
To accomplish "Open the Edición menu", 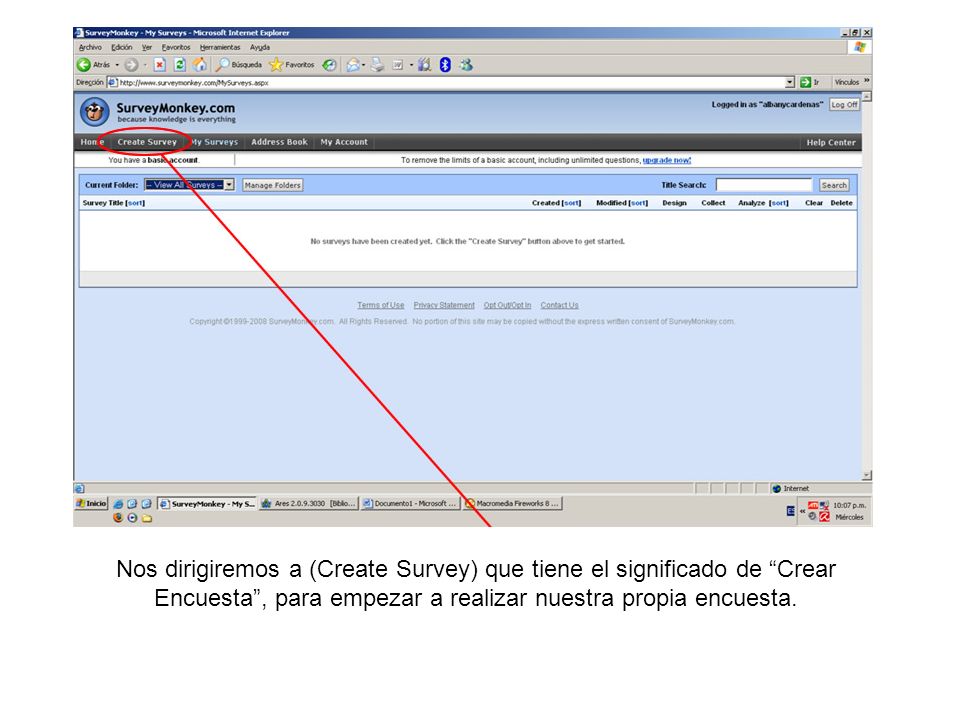I will [x=121, y=47].
